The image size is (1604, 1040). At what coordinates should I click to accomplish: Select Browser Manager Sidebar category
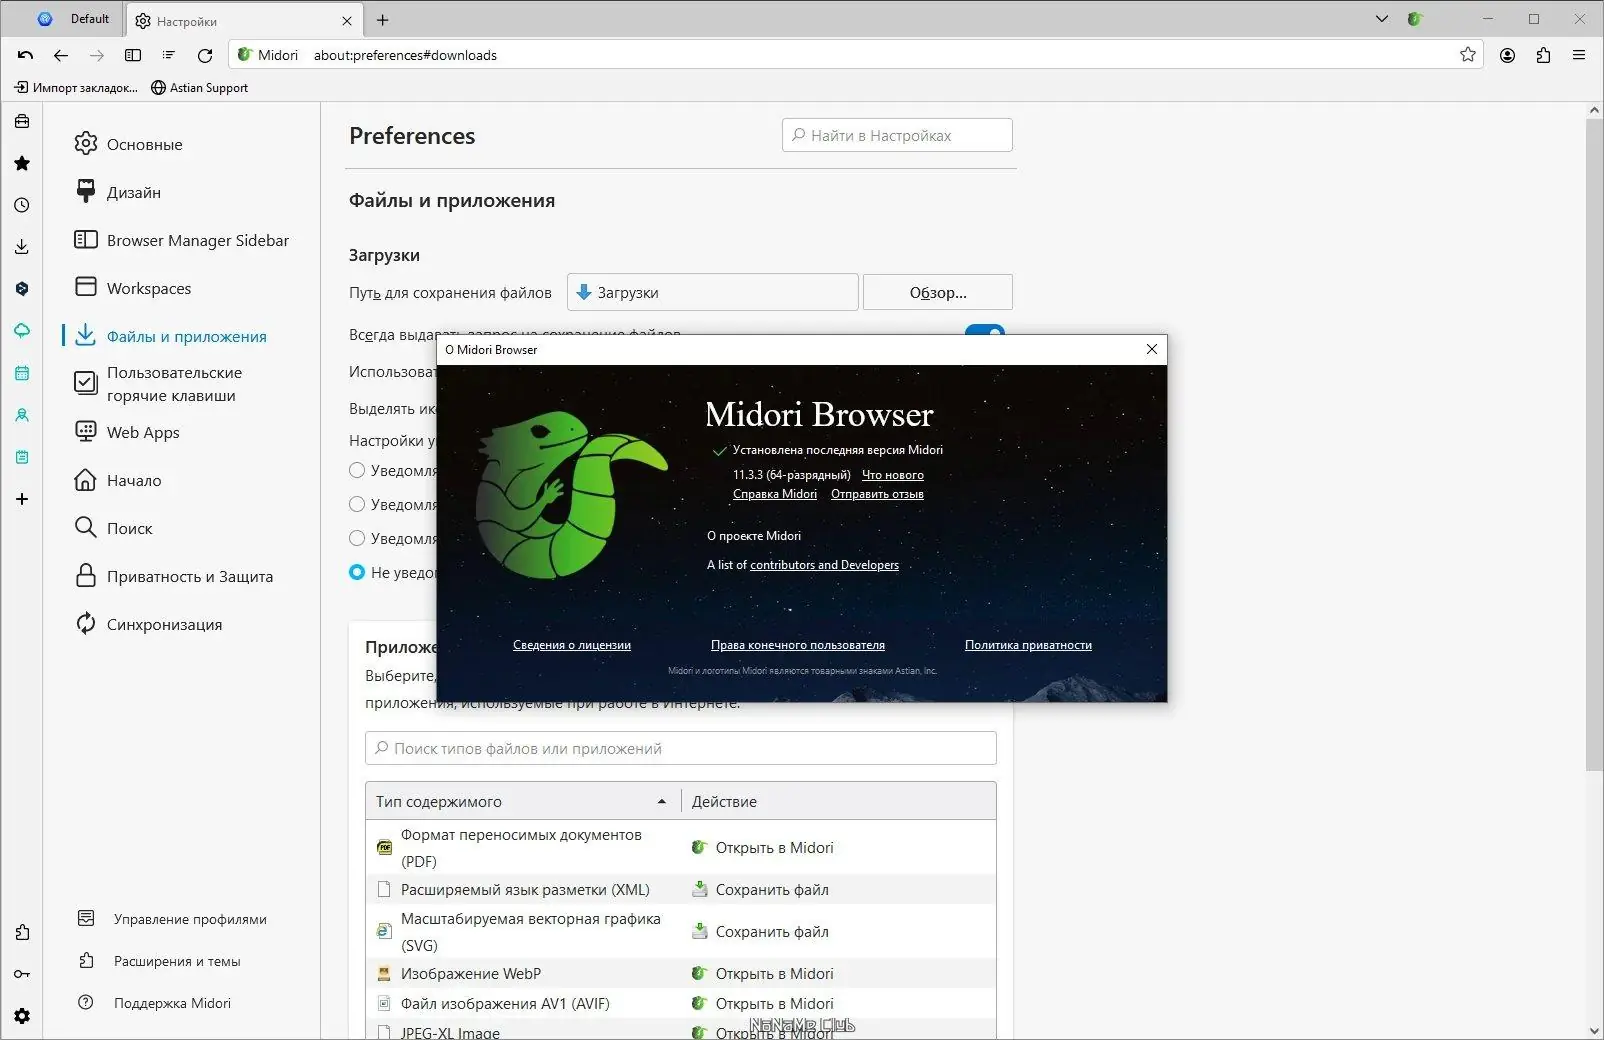(x=181, y=240)
